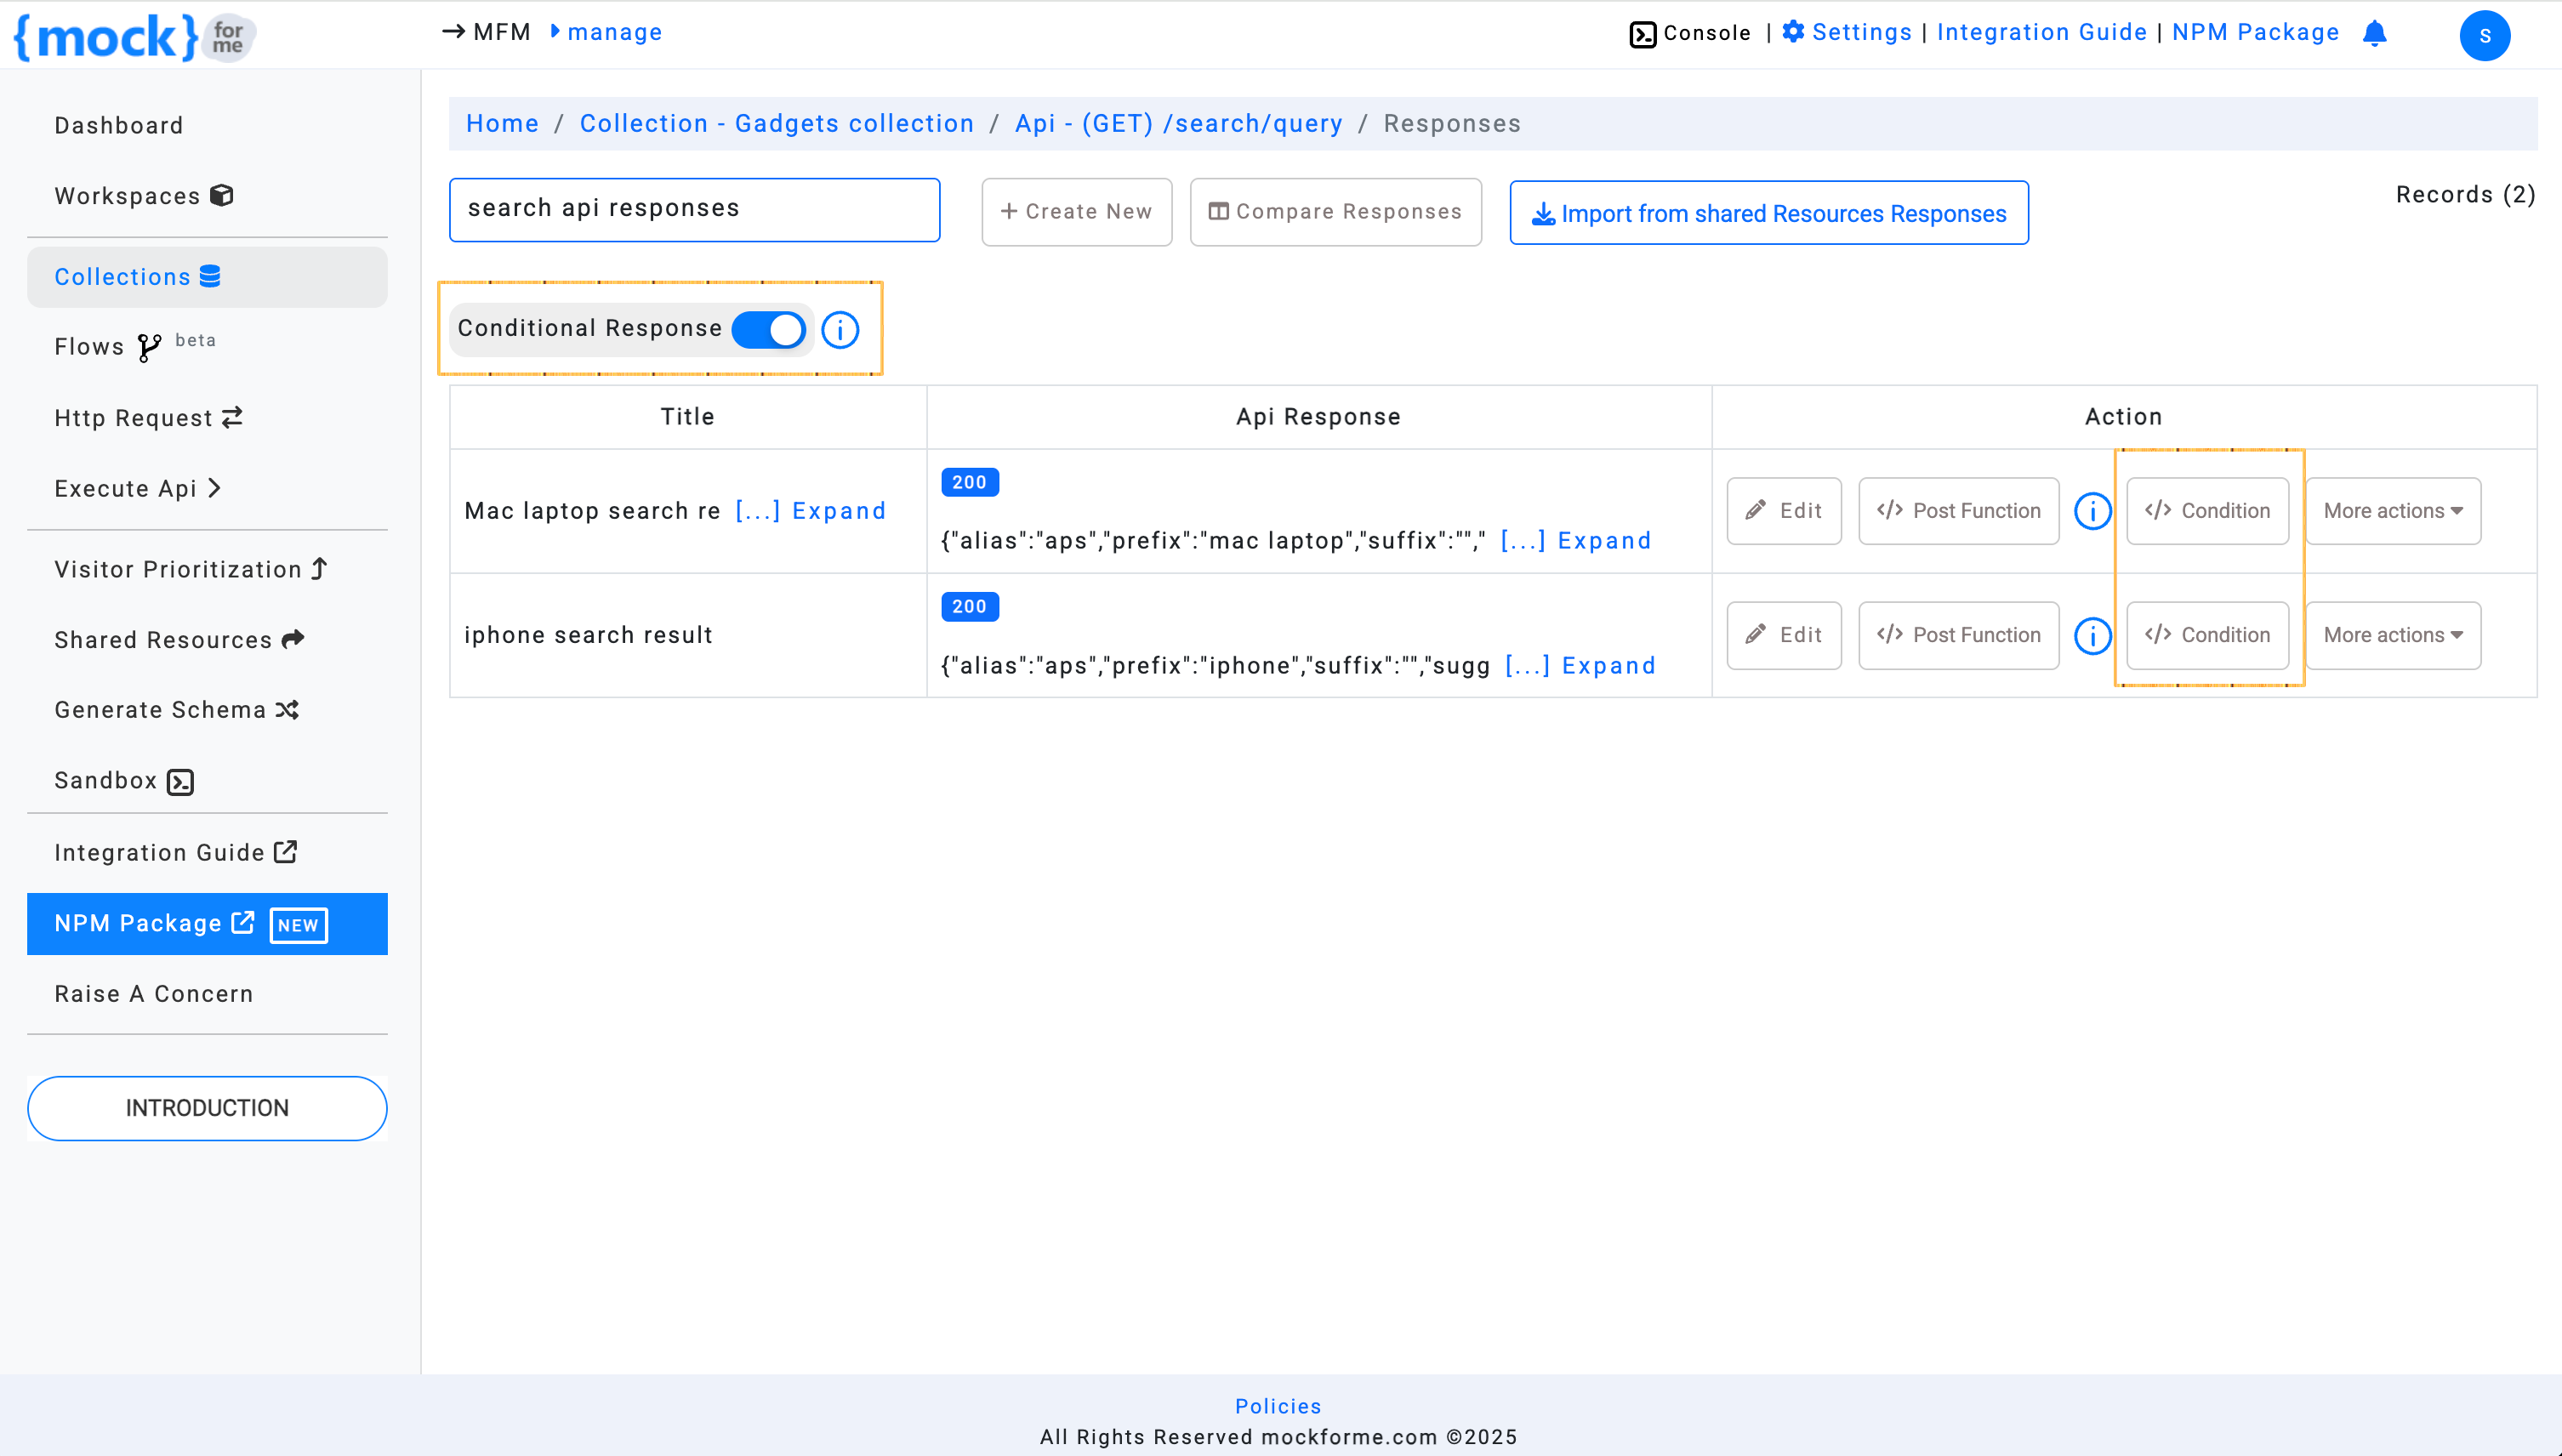The width and height of the screenshot is (2562, 1456).
Task: Click the iphone search result title
Action: 588,635
